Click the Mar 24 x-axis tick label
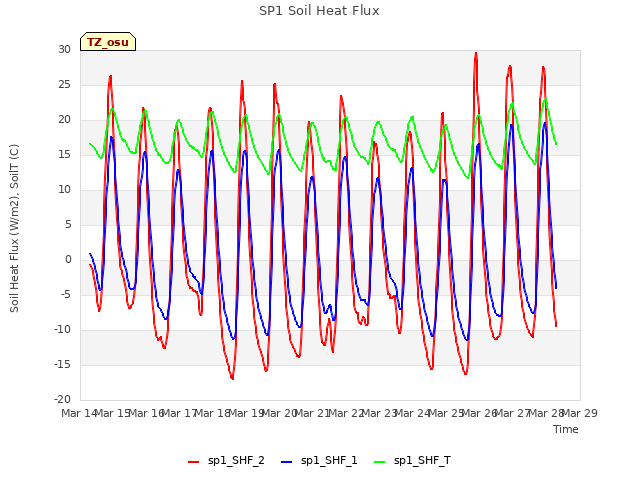Viewport: 640px width, 480px height. pyautogui.click(x=413, y=413)
